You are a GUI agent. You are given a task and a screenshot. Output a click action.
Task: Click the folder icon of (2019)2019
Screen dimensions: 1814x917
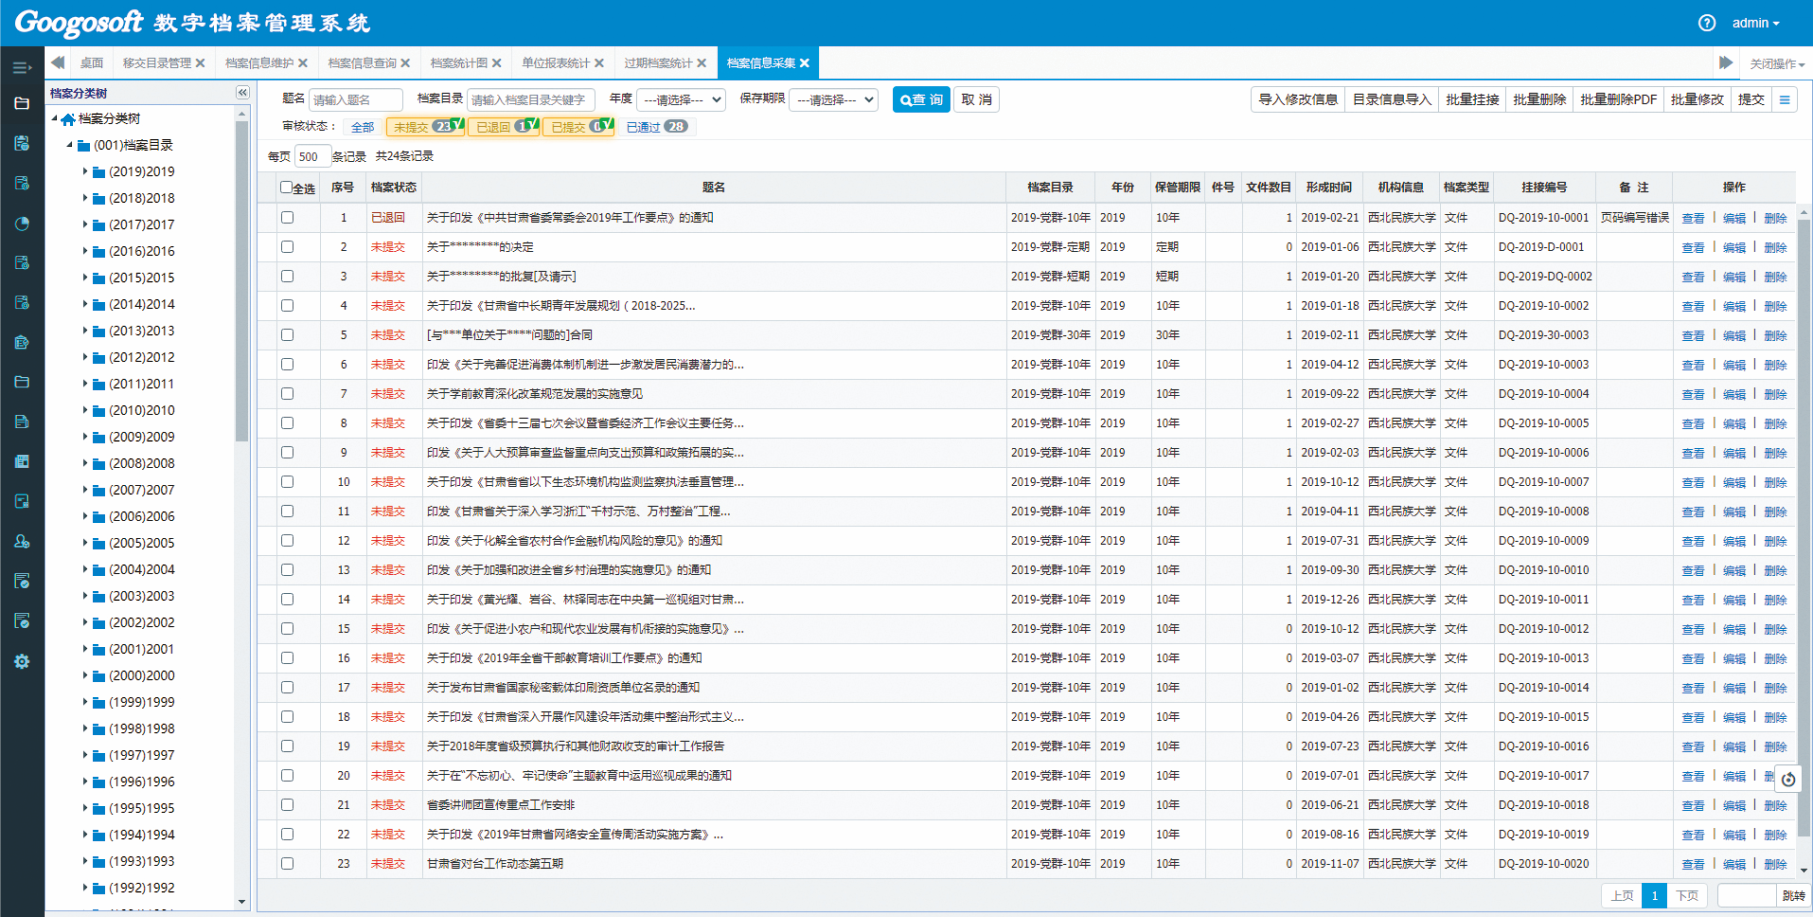[99, 172]
